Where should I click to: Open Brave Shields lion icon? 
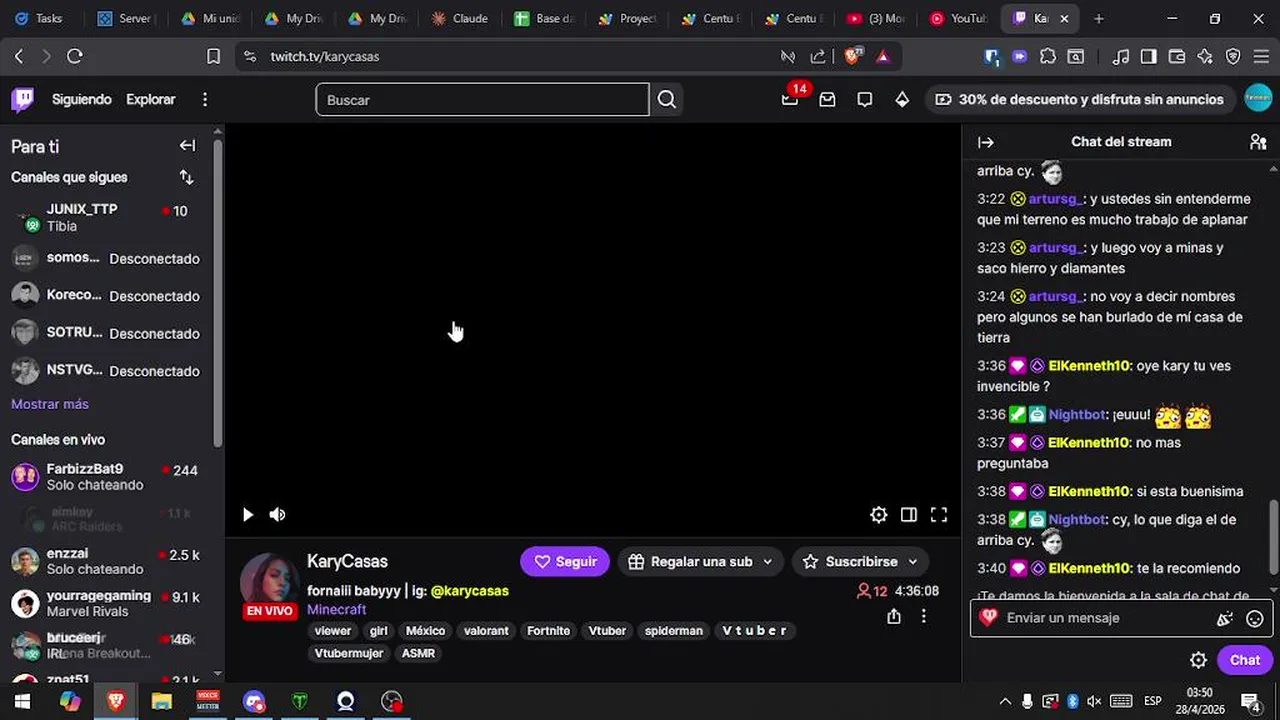click(853, 56)
